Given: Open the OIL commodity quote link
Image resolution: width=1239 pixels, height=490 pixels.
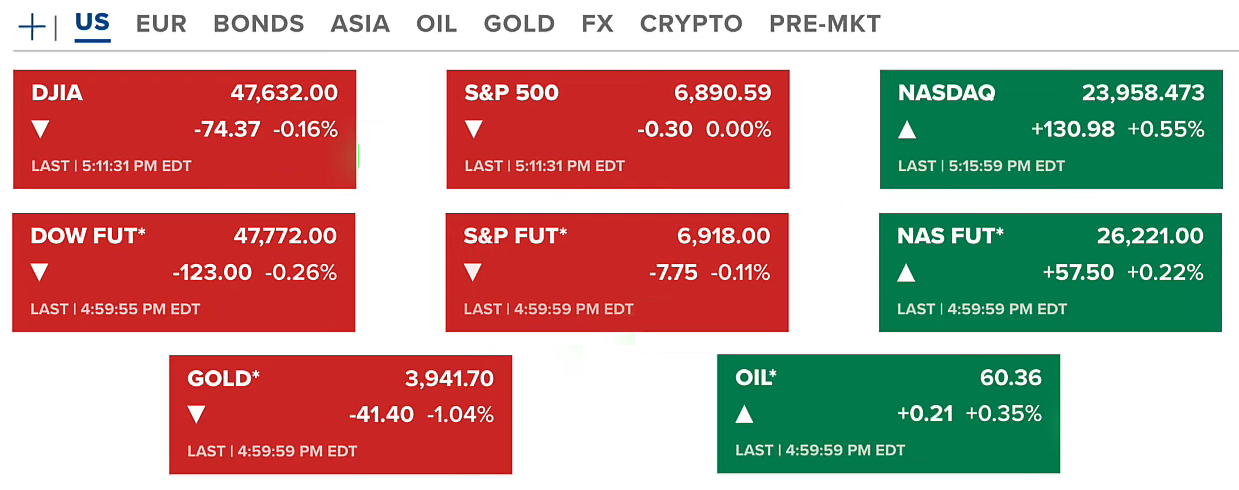Looking at the screenshot, I should pyautogui.click(x=756, y=379).
